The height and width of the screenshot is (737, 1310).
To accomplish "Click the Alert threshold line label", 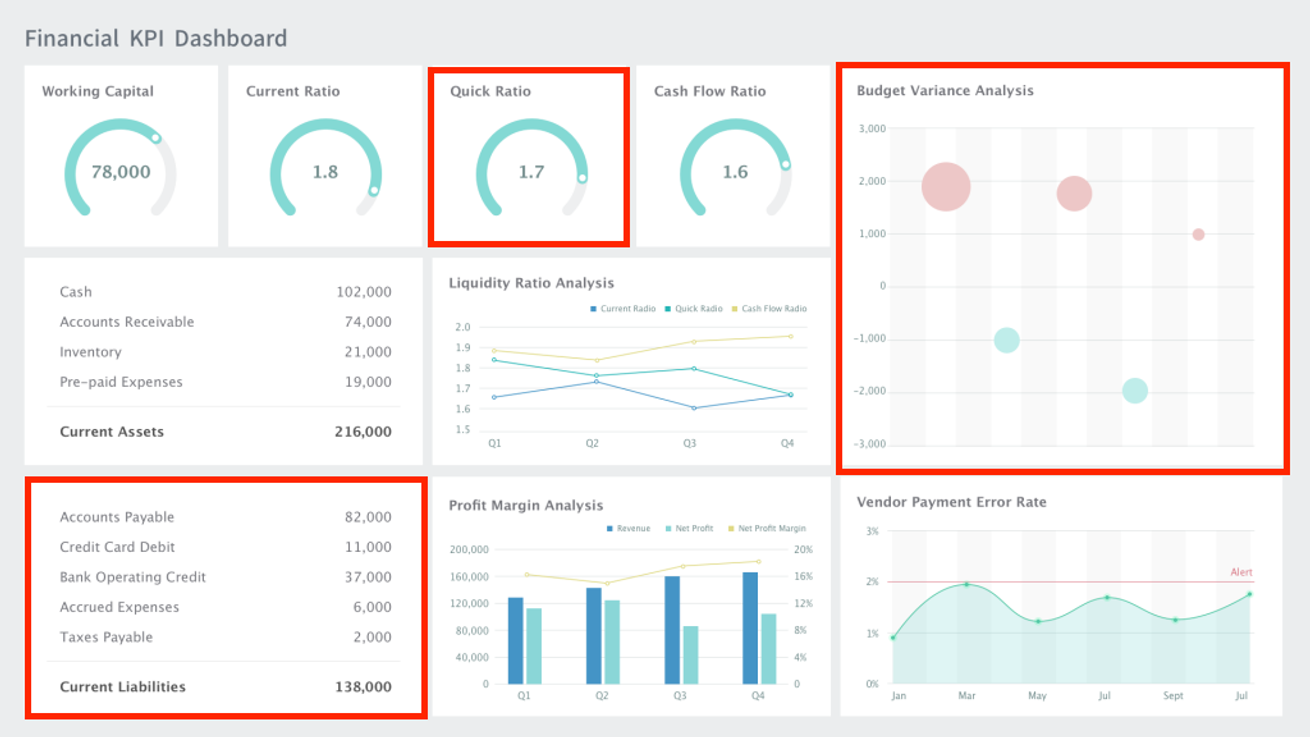I will tap(1241, 573).
